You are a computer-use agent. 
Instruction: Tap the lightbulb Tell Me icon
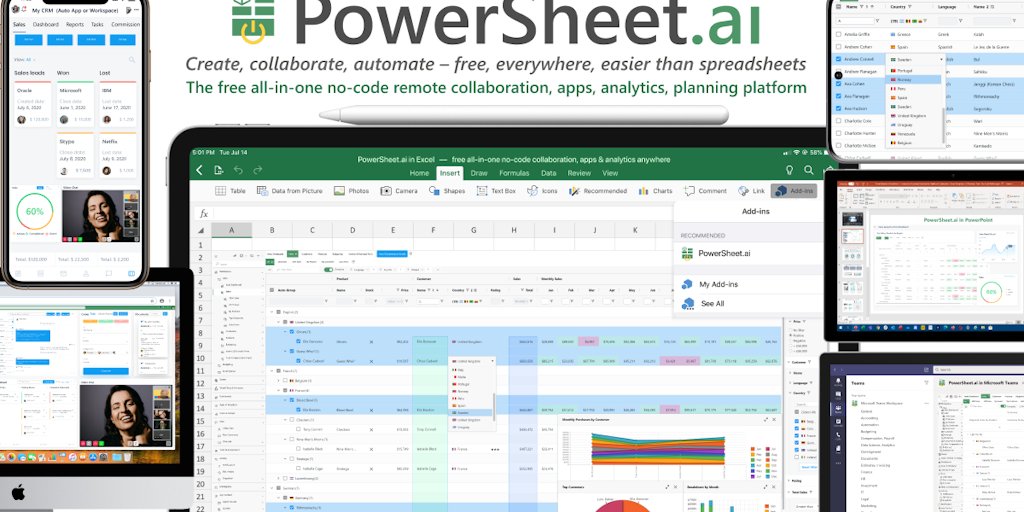pyautogui.click(x=789, y=170)
